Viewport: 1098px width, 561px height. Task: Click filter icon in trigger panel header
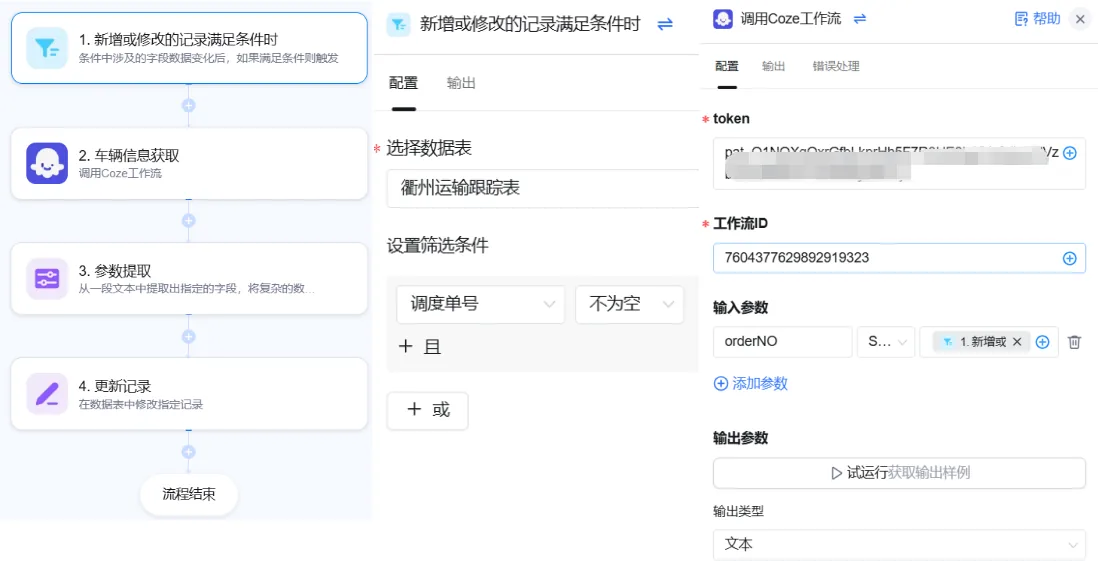coord(398,25)
